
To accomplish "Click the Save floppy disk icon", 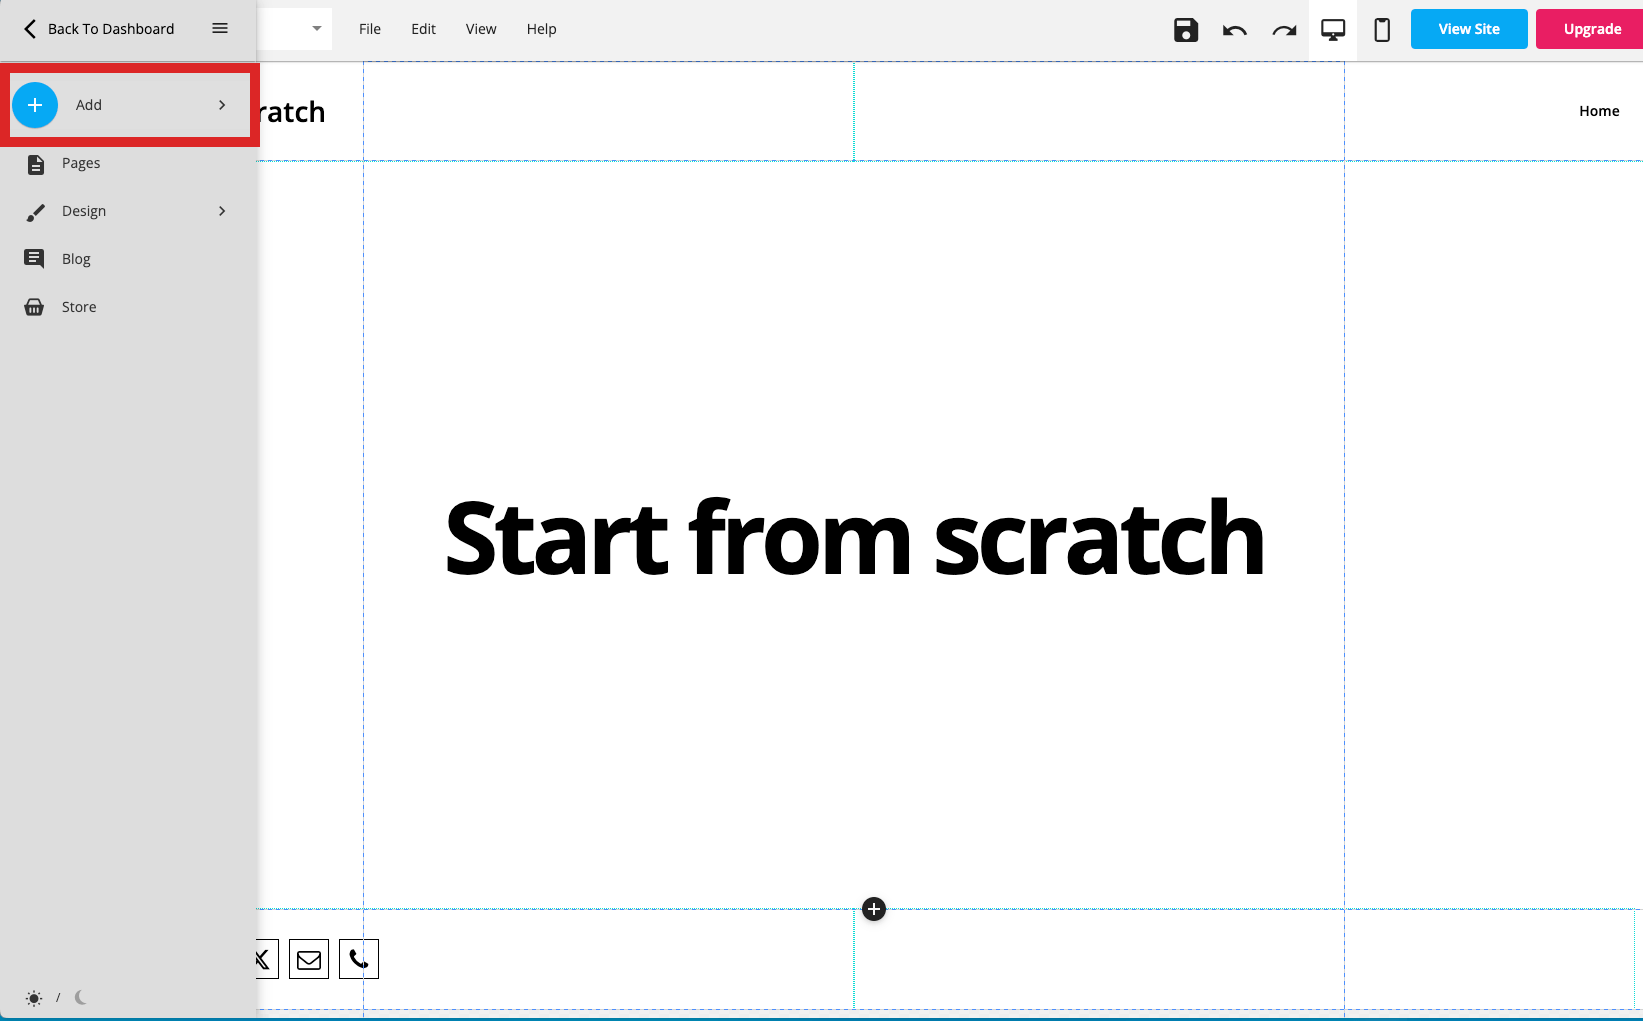I will point(1186,30).
